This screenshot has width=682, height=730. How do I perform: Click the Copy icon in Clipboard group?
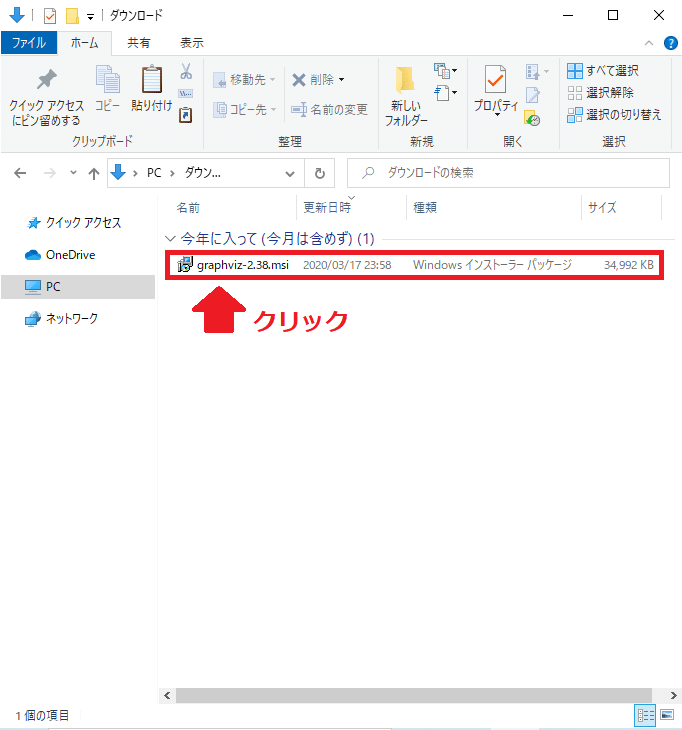(108, 79)
